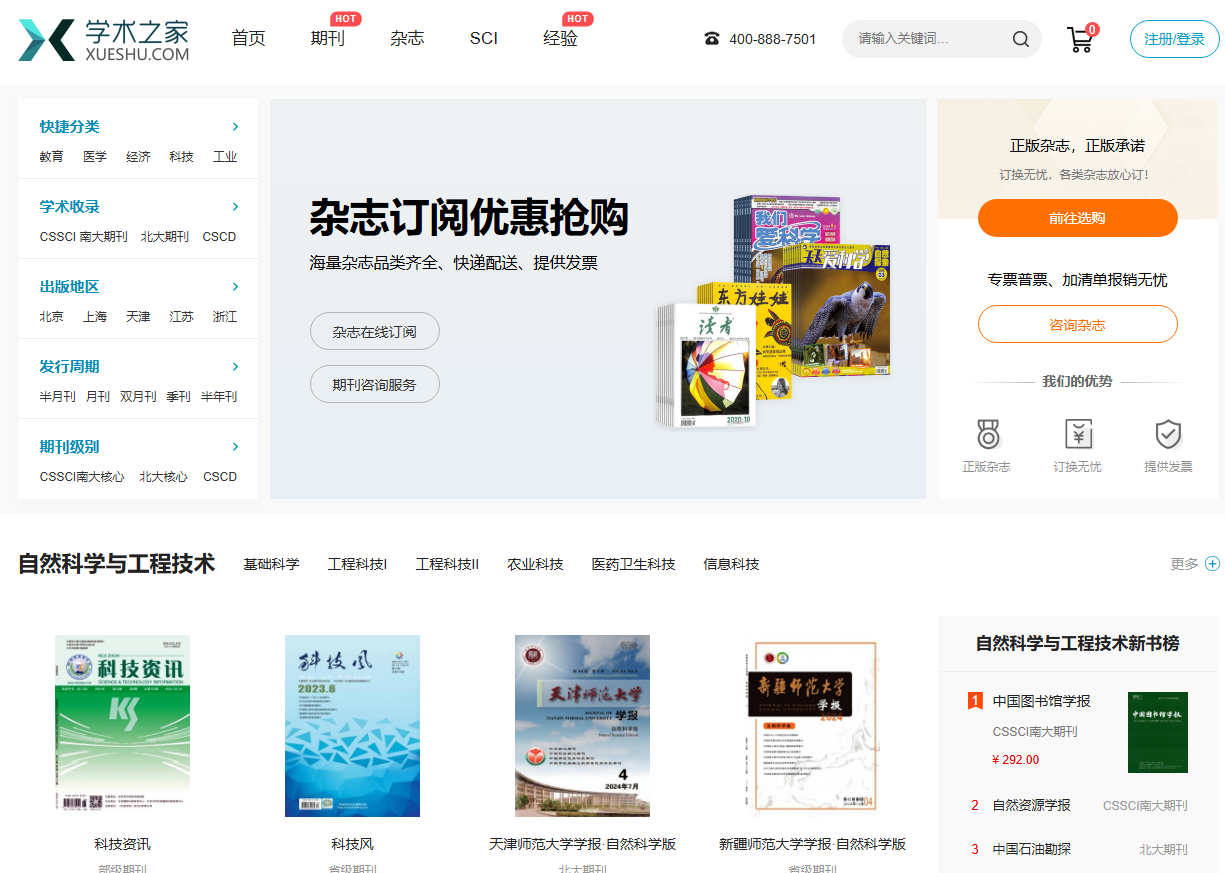Screen dimensions: 1225x873
Task: Expand the 快捷分类 chevron arrow
Action: pyautogui.click(x=236, y=127)
